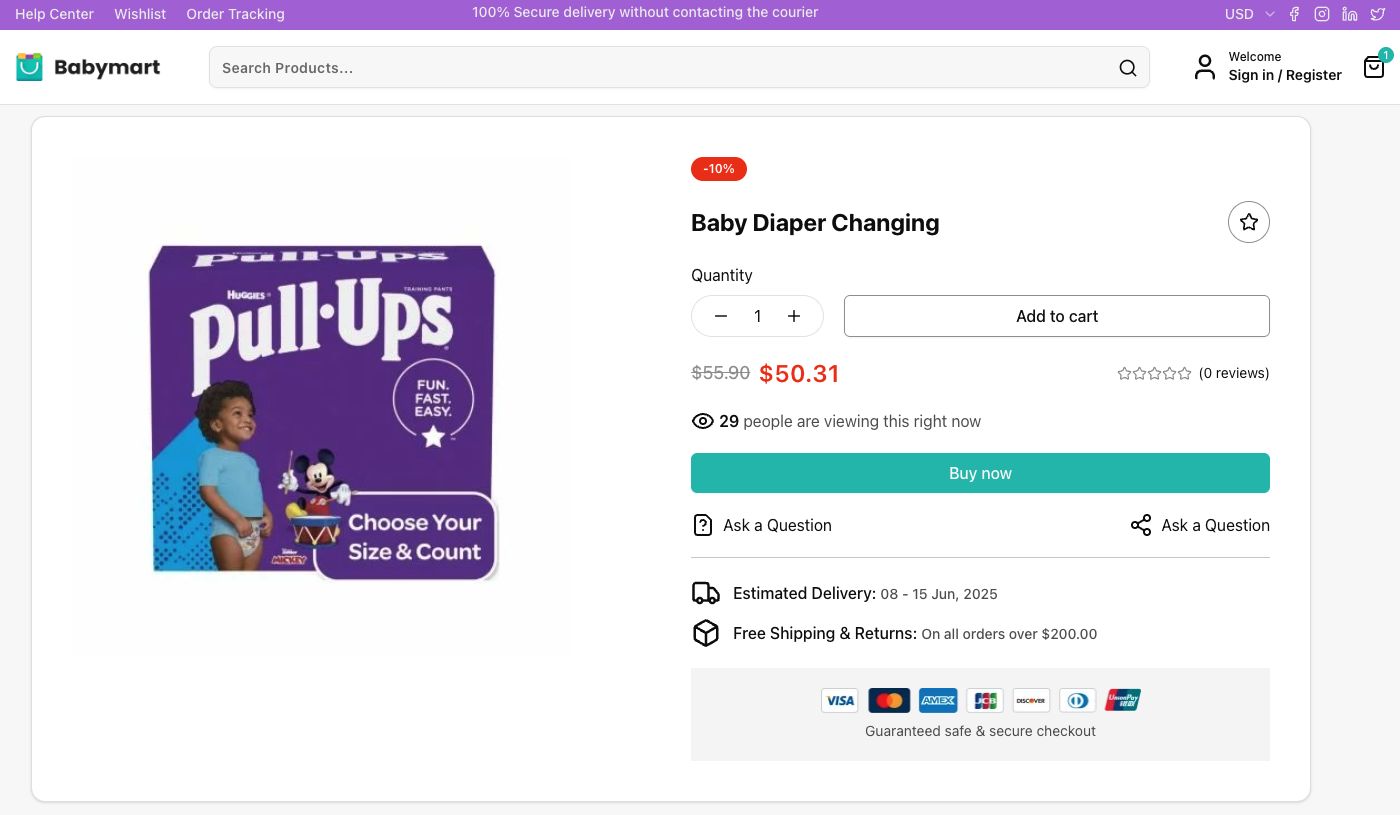1400x815 pixels.
Task: Go to Order Tracking page
Action: [235, 14]
